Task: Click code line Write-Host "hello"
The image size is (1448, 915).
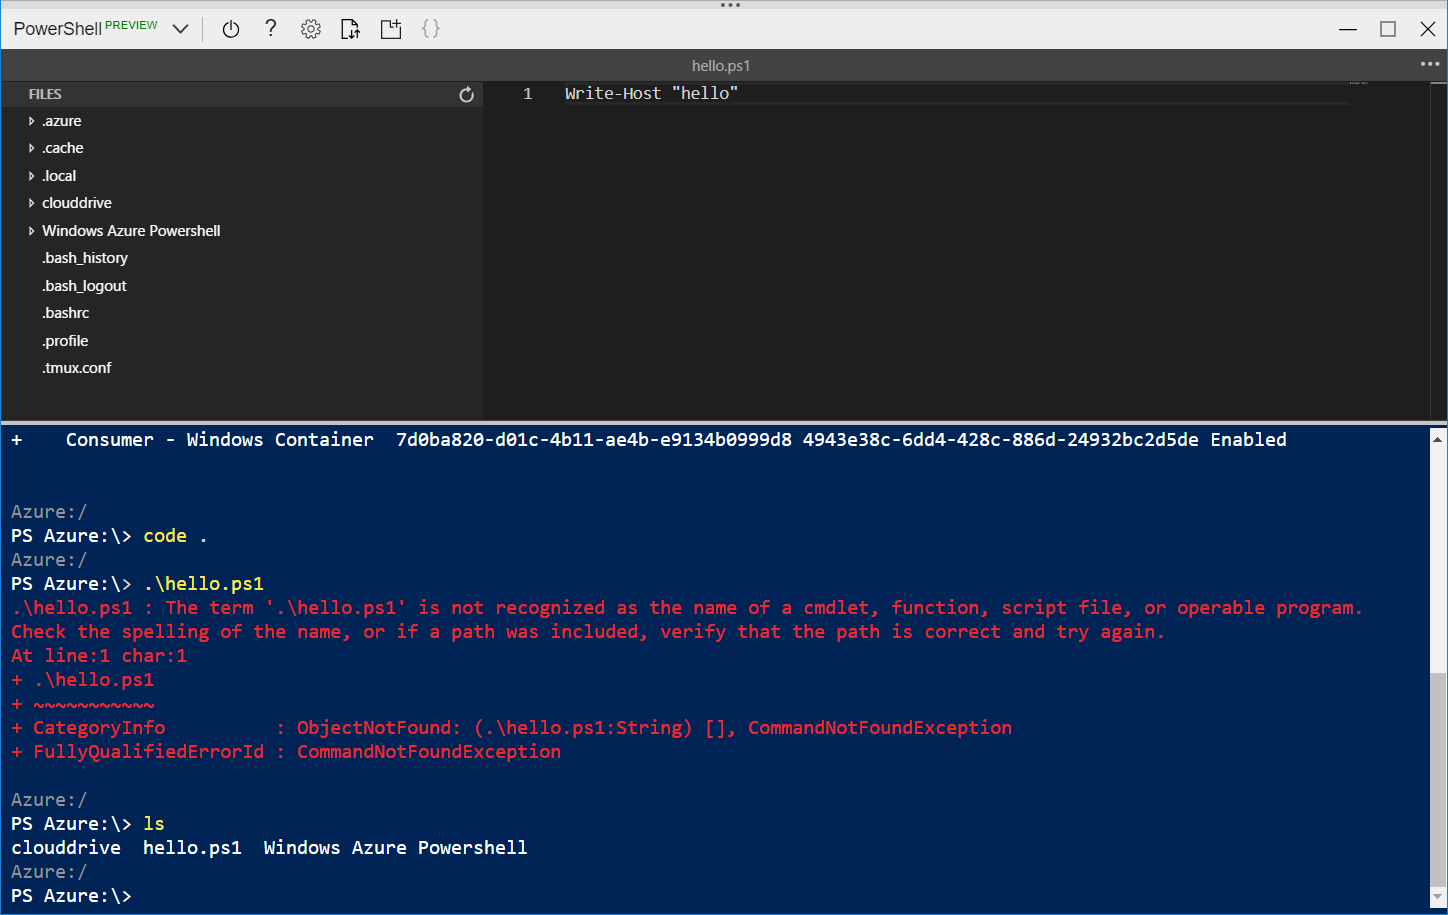Action: tap(651, 93)
